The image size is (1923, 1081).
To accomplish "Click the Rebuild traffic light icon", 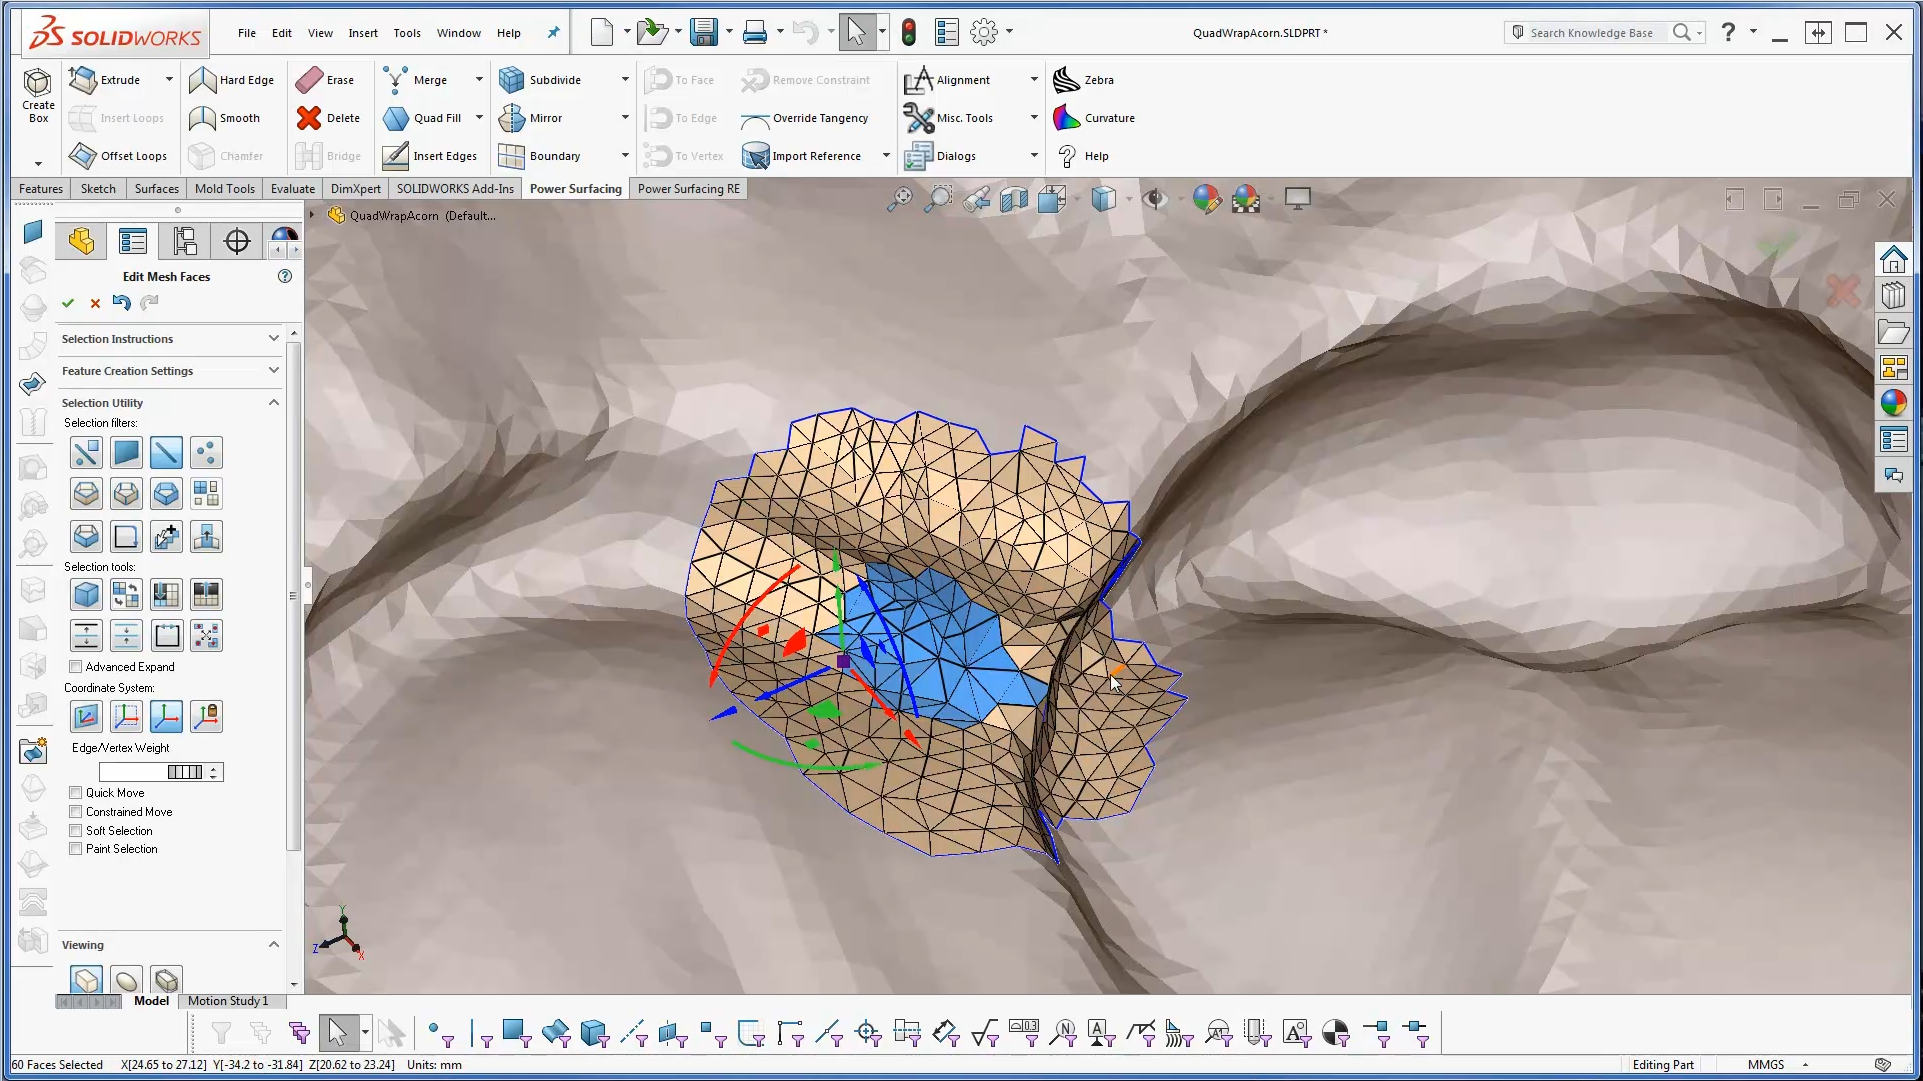I will 908,32.
